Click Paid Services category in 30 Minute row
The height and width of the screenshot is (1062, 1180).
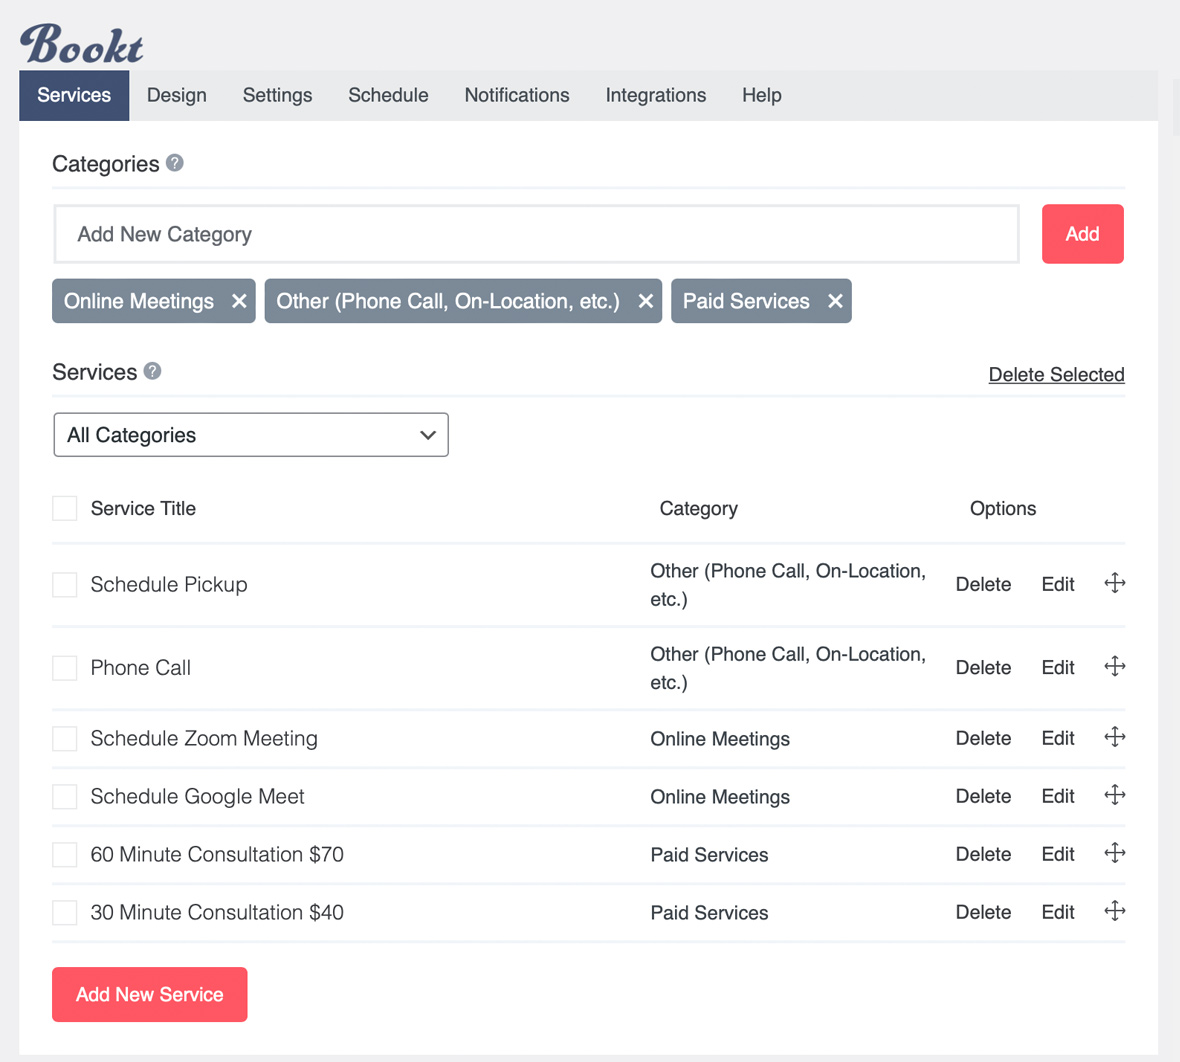click(x=709, y=913)
